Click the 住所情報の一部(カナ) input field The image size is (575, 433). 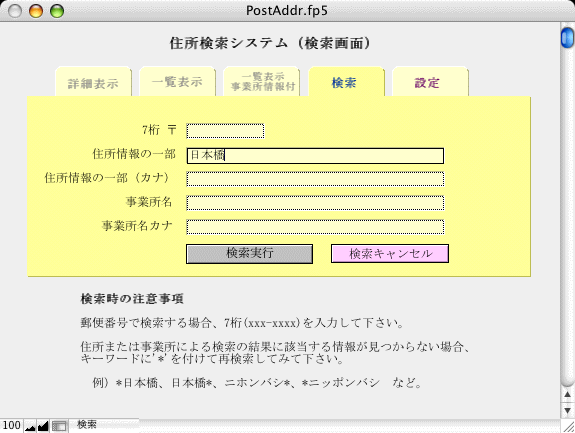coord(315,179)
